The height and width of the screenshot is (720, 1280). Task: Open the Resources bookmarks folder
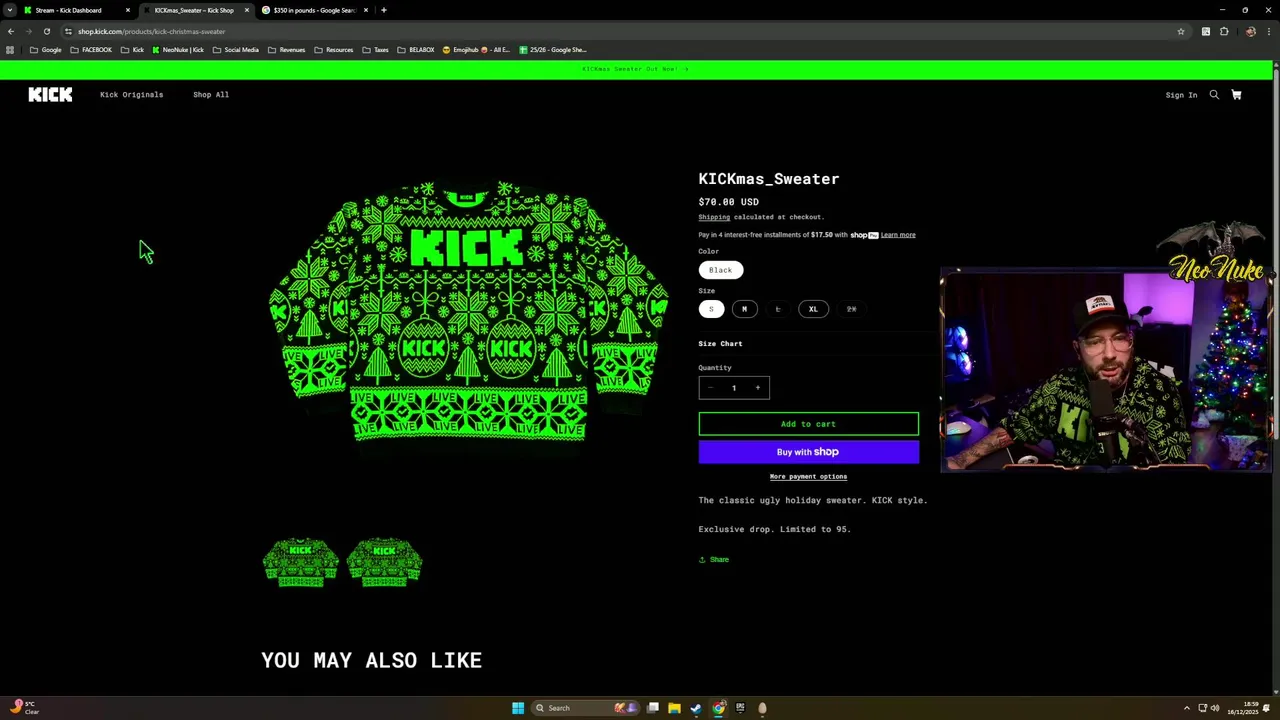point(334,50)
